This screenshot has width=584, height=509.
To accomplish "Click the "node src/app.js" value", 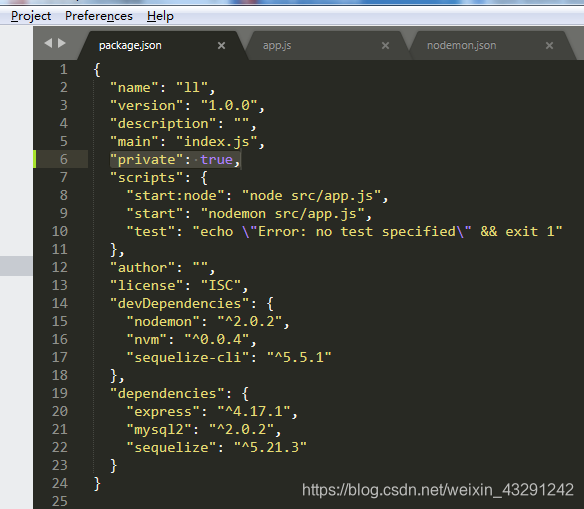I will (311, 195).
